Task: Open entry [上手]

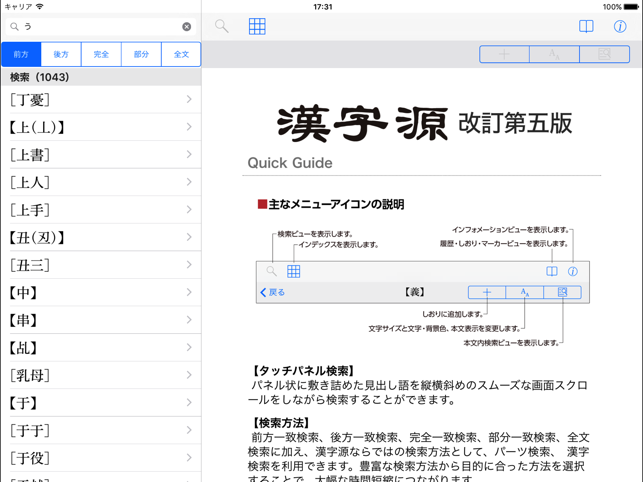Action: (x=101, y=209)
